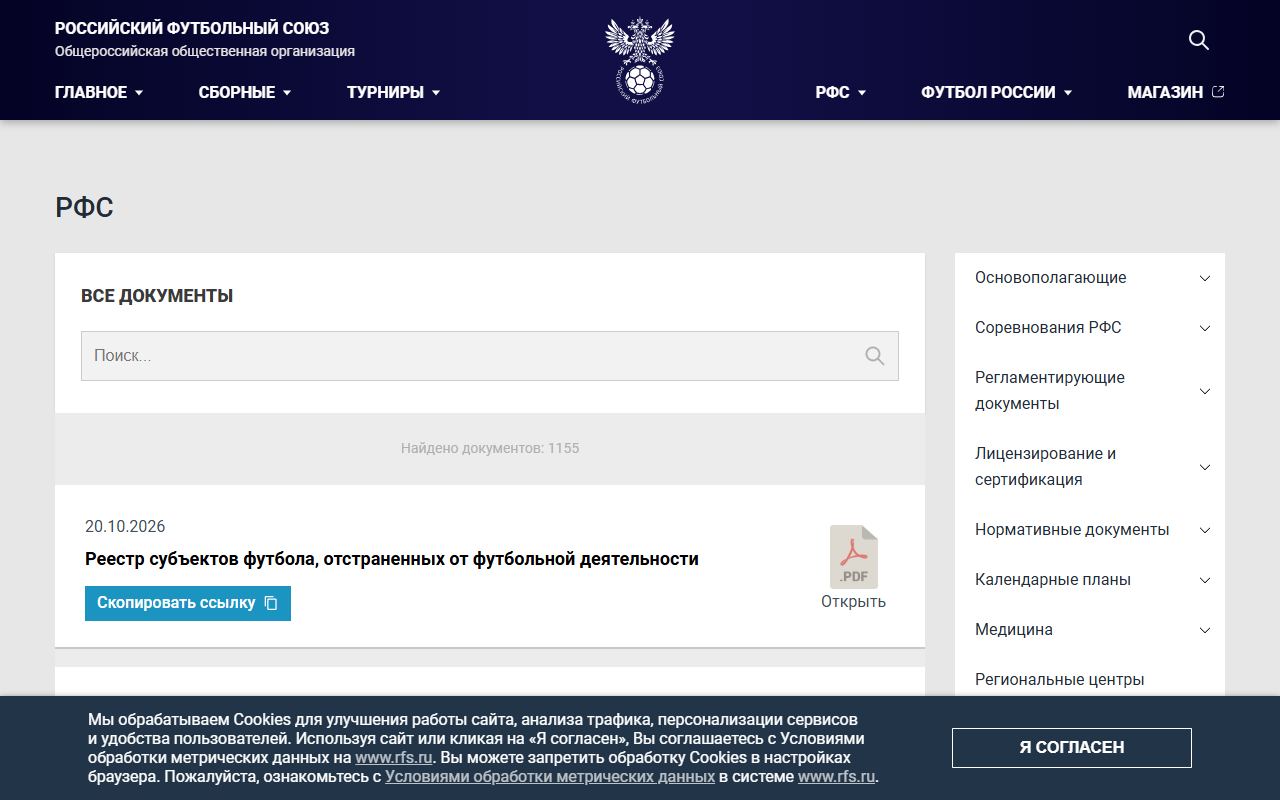
Task: Open the ГЛАВНОЕ navigation menu
Action: (99, 92)
